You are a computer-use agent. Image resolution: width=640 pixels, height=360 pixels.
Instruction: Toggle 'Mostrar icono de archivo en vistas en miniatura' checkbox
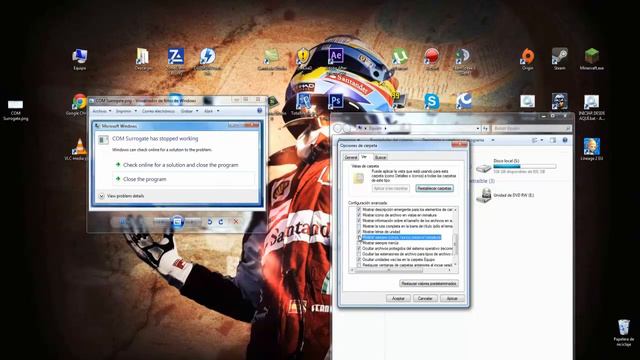359,215
